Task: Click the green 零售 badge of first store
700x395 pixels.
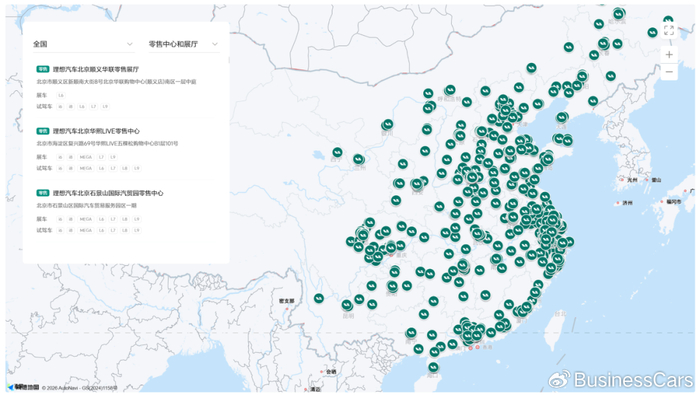Action: pyautogui.click(x=42, y=69)
